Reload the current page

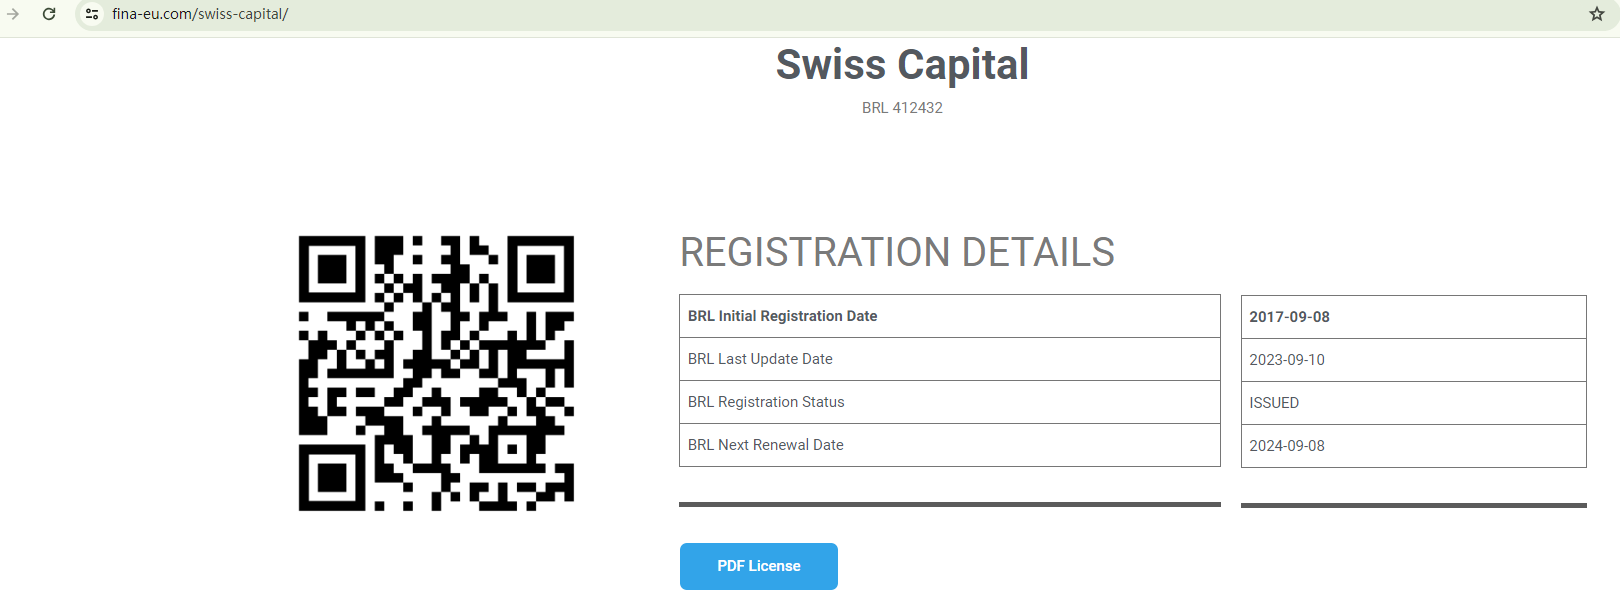49,14
